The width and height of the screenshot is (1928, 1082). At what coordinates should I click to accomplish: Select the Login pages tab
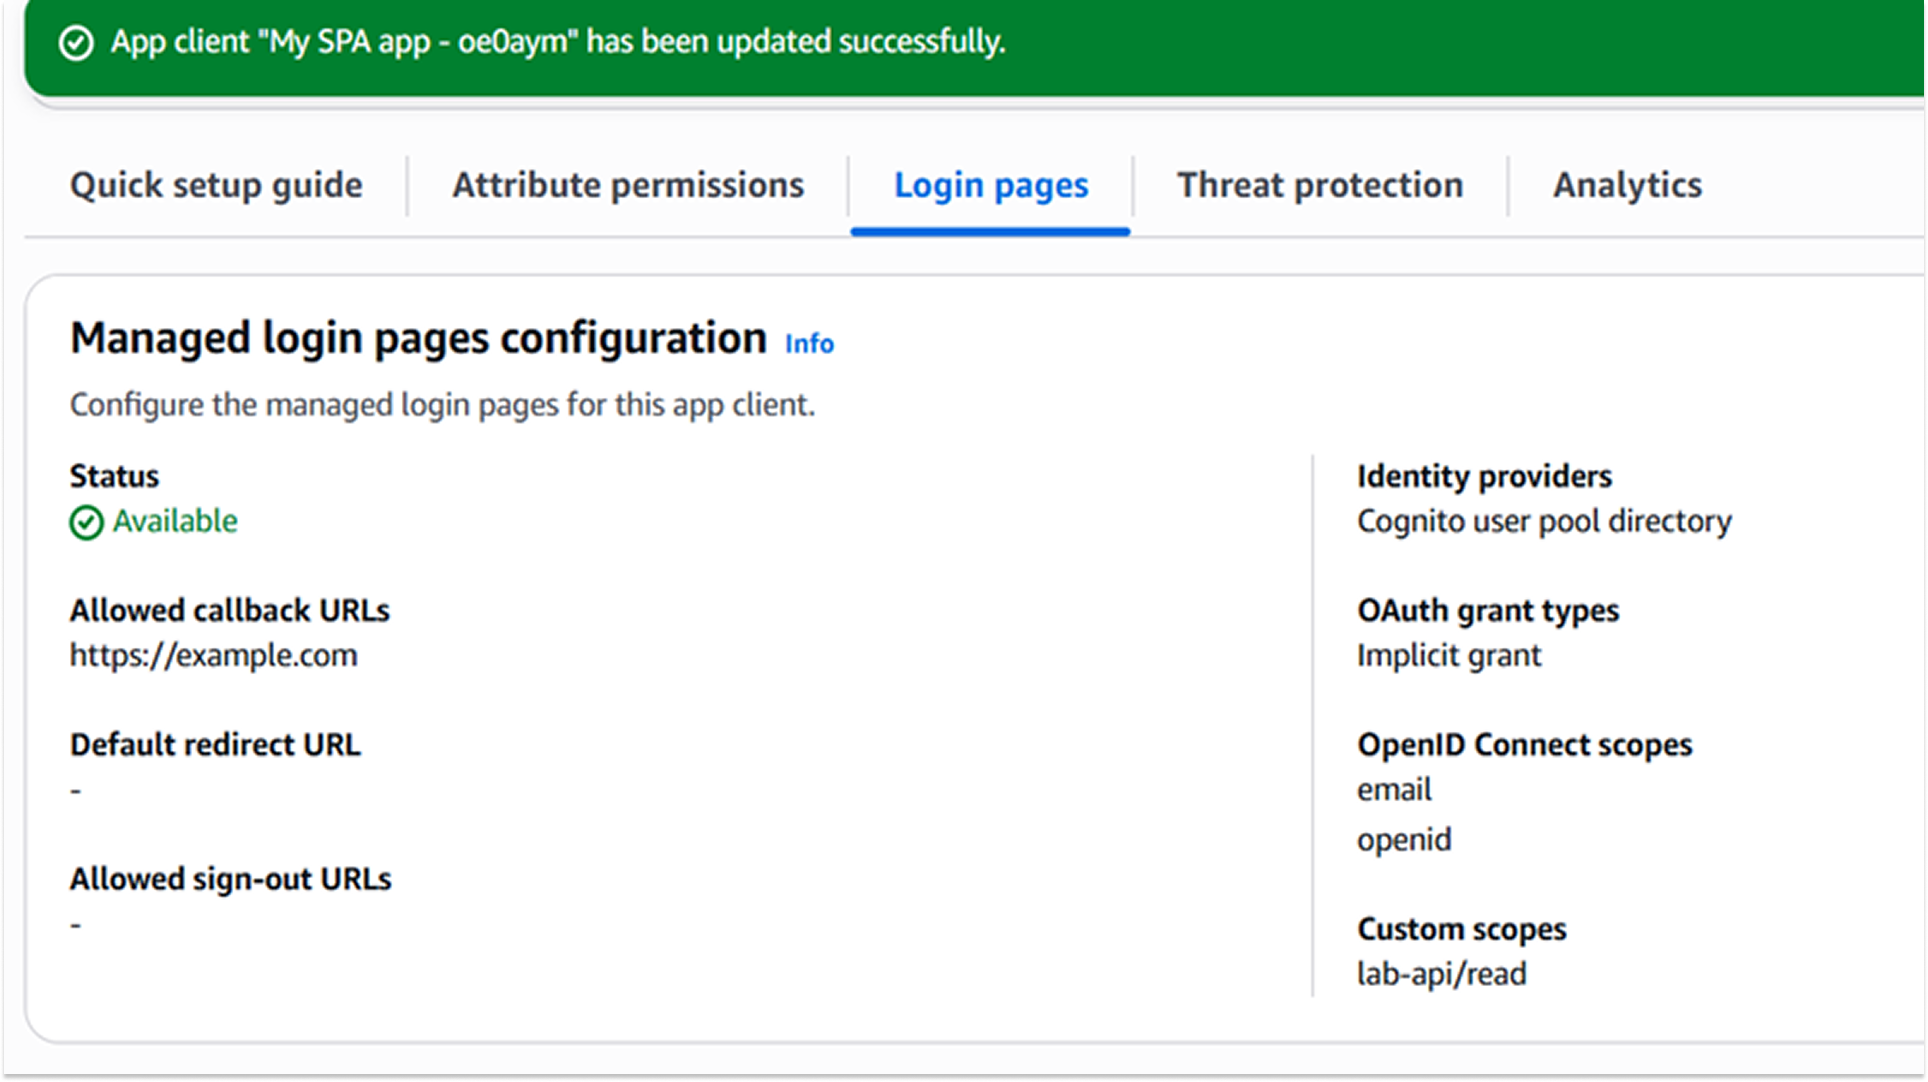[990, 185]
